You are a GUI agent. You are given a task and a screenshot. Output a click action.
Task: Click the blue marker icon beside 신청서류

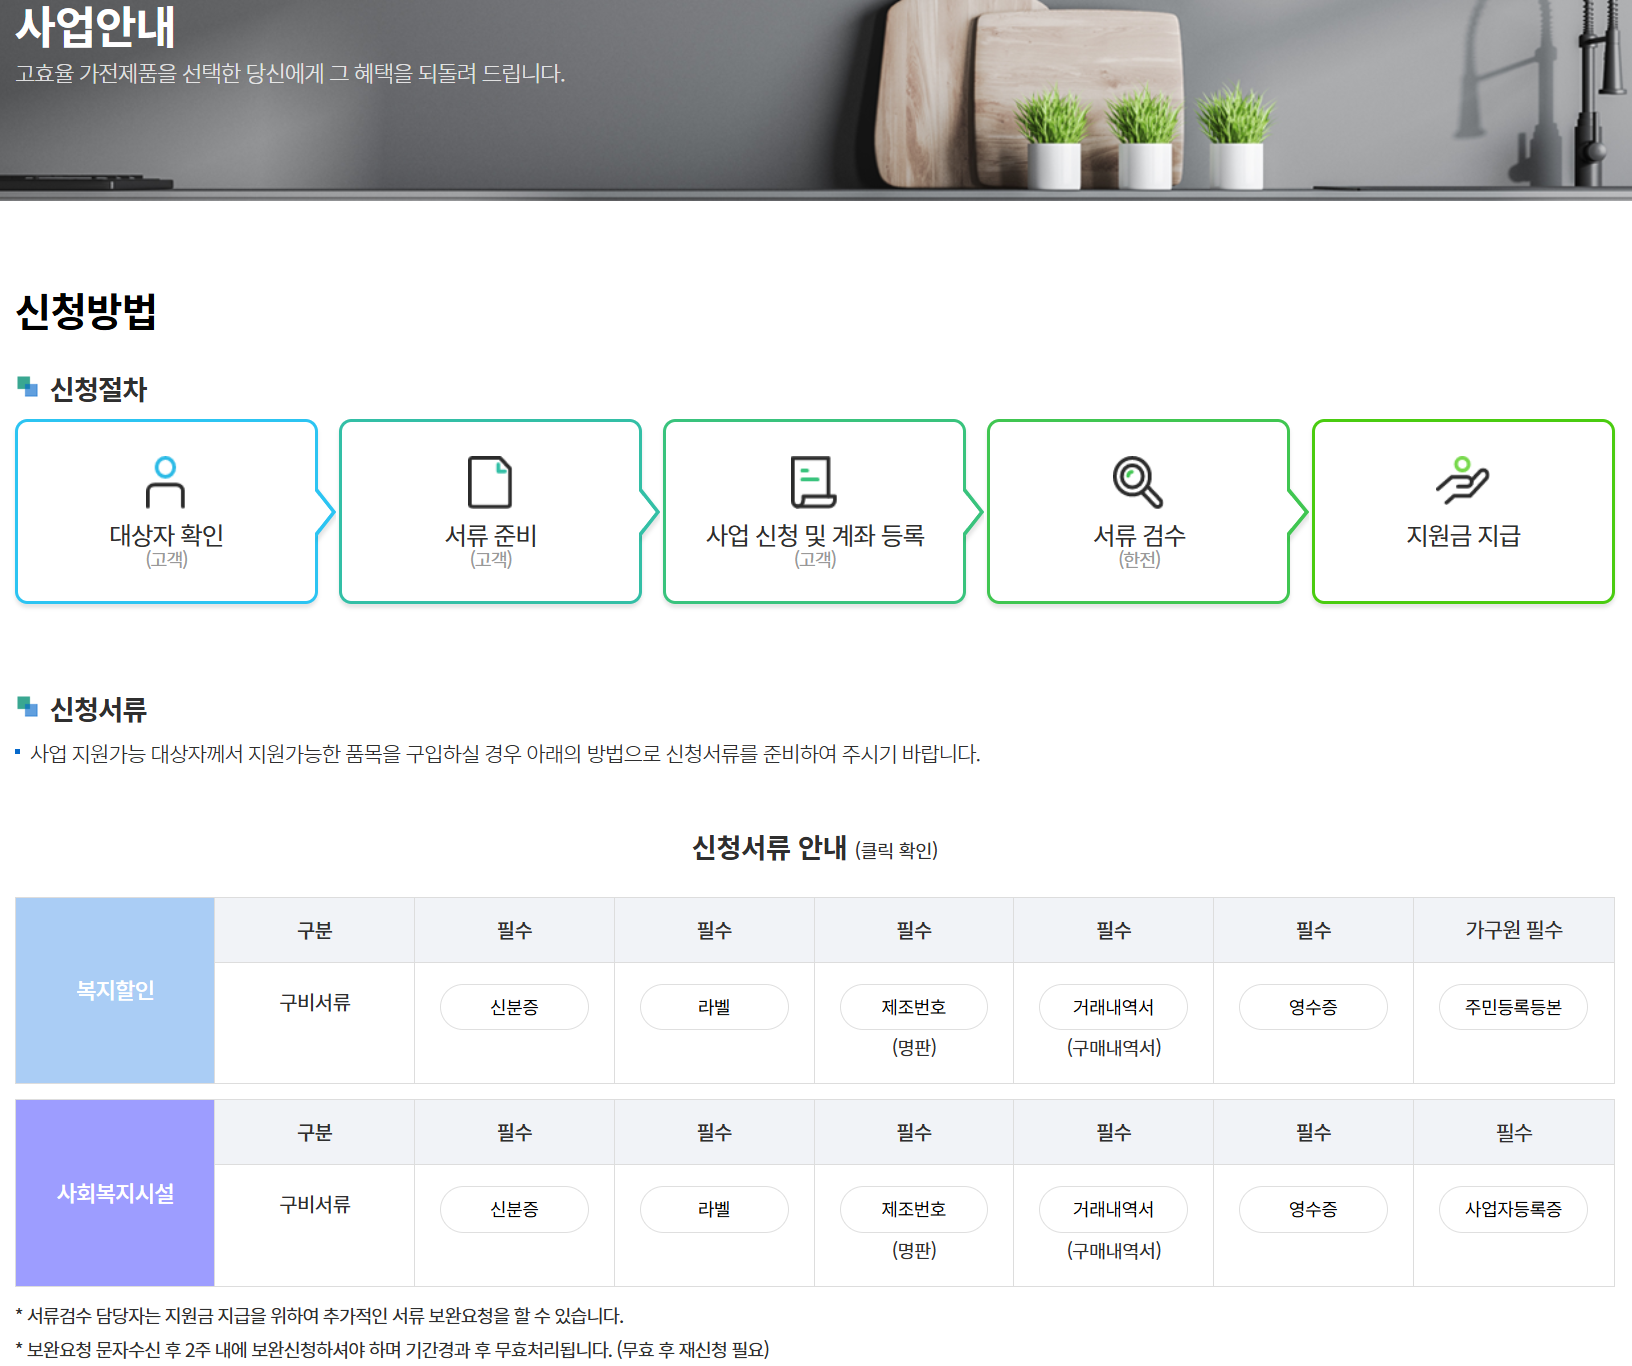(26, 708)
